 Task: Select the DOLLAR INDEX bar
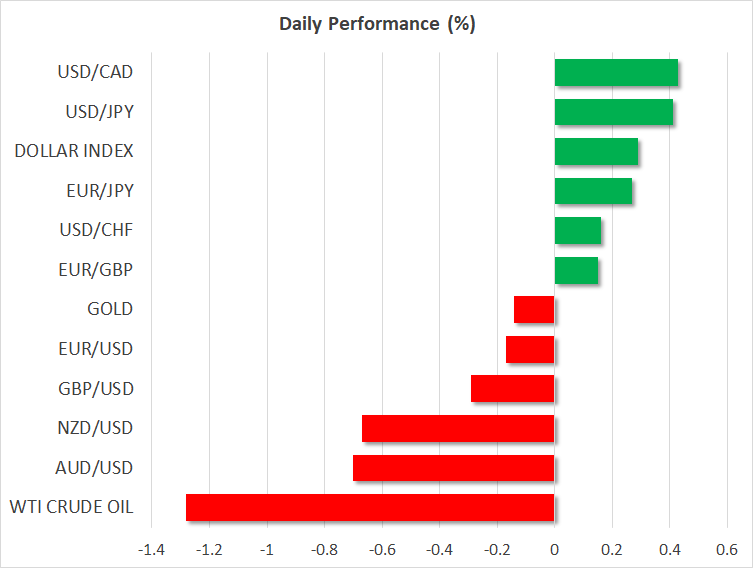click(596, 152)
